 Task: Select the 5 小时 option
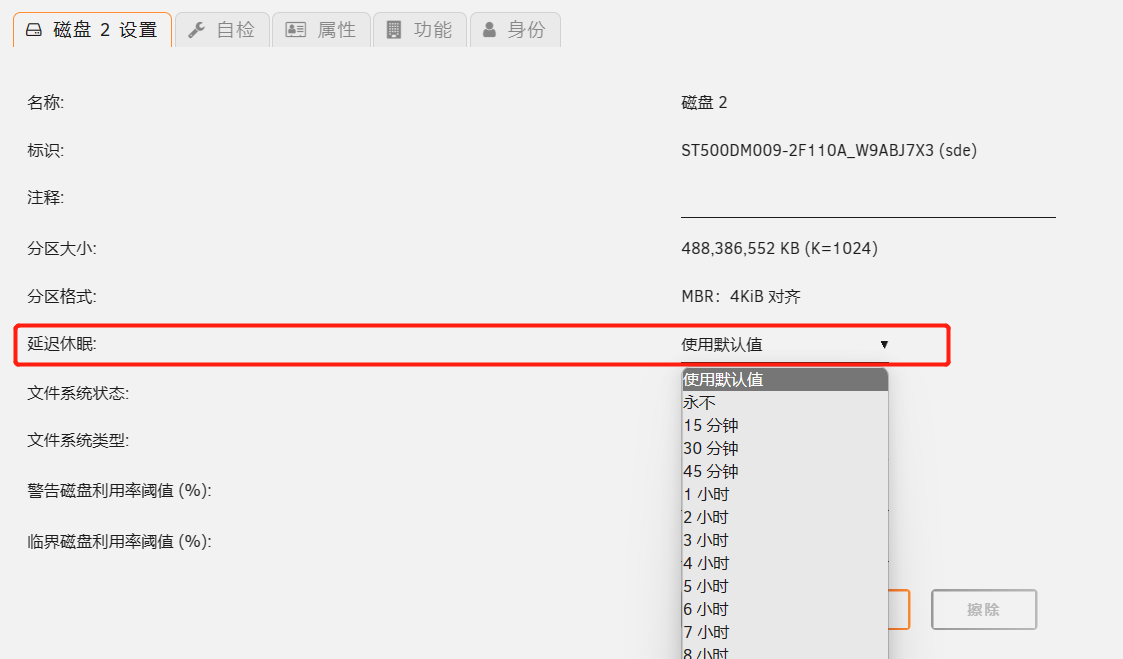click(x=706, y=587)
